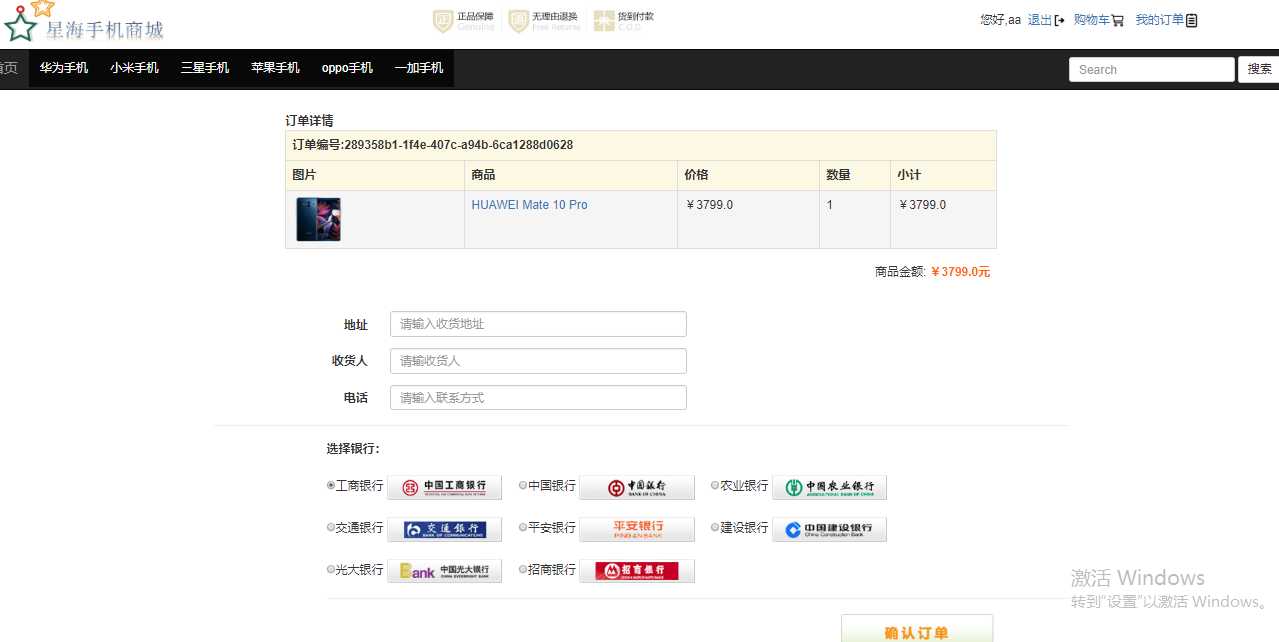Screen dimensions: 1279x642
Task: Select the 平安银行 radio button
Action: (x=523, y=527)
